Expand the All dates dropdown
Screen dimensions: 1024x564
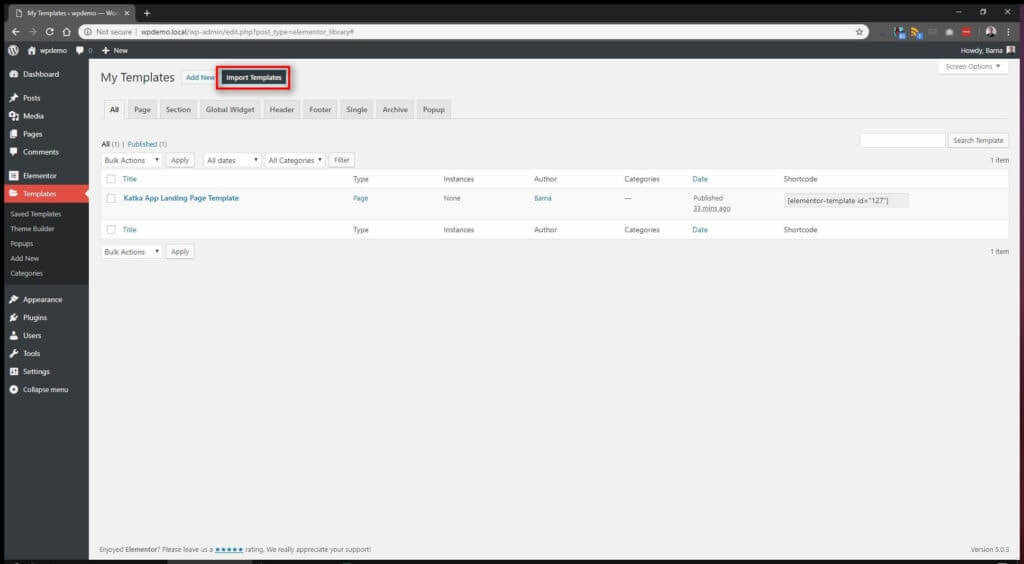pyautogui.click(x=232, y=160)
